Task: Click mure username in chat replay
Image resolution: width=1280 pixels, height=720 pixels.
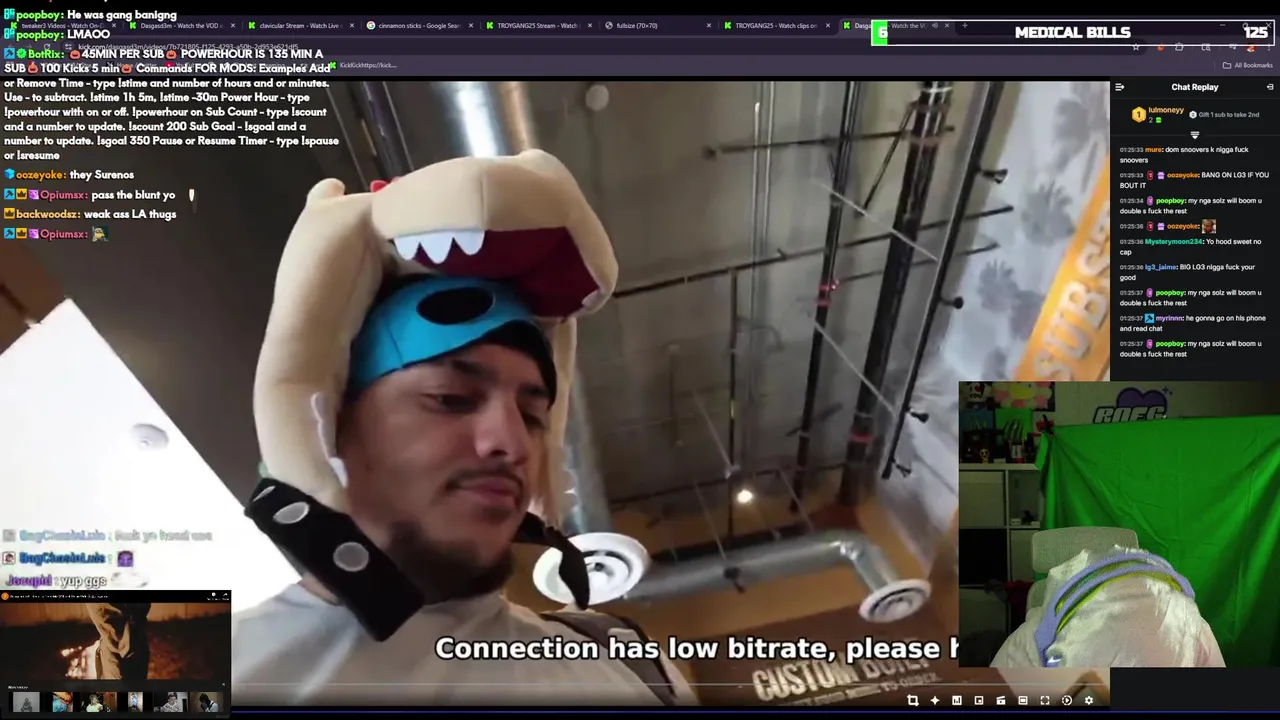Action: coord(1154,149)
